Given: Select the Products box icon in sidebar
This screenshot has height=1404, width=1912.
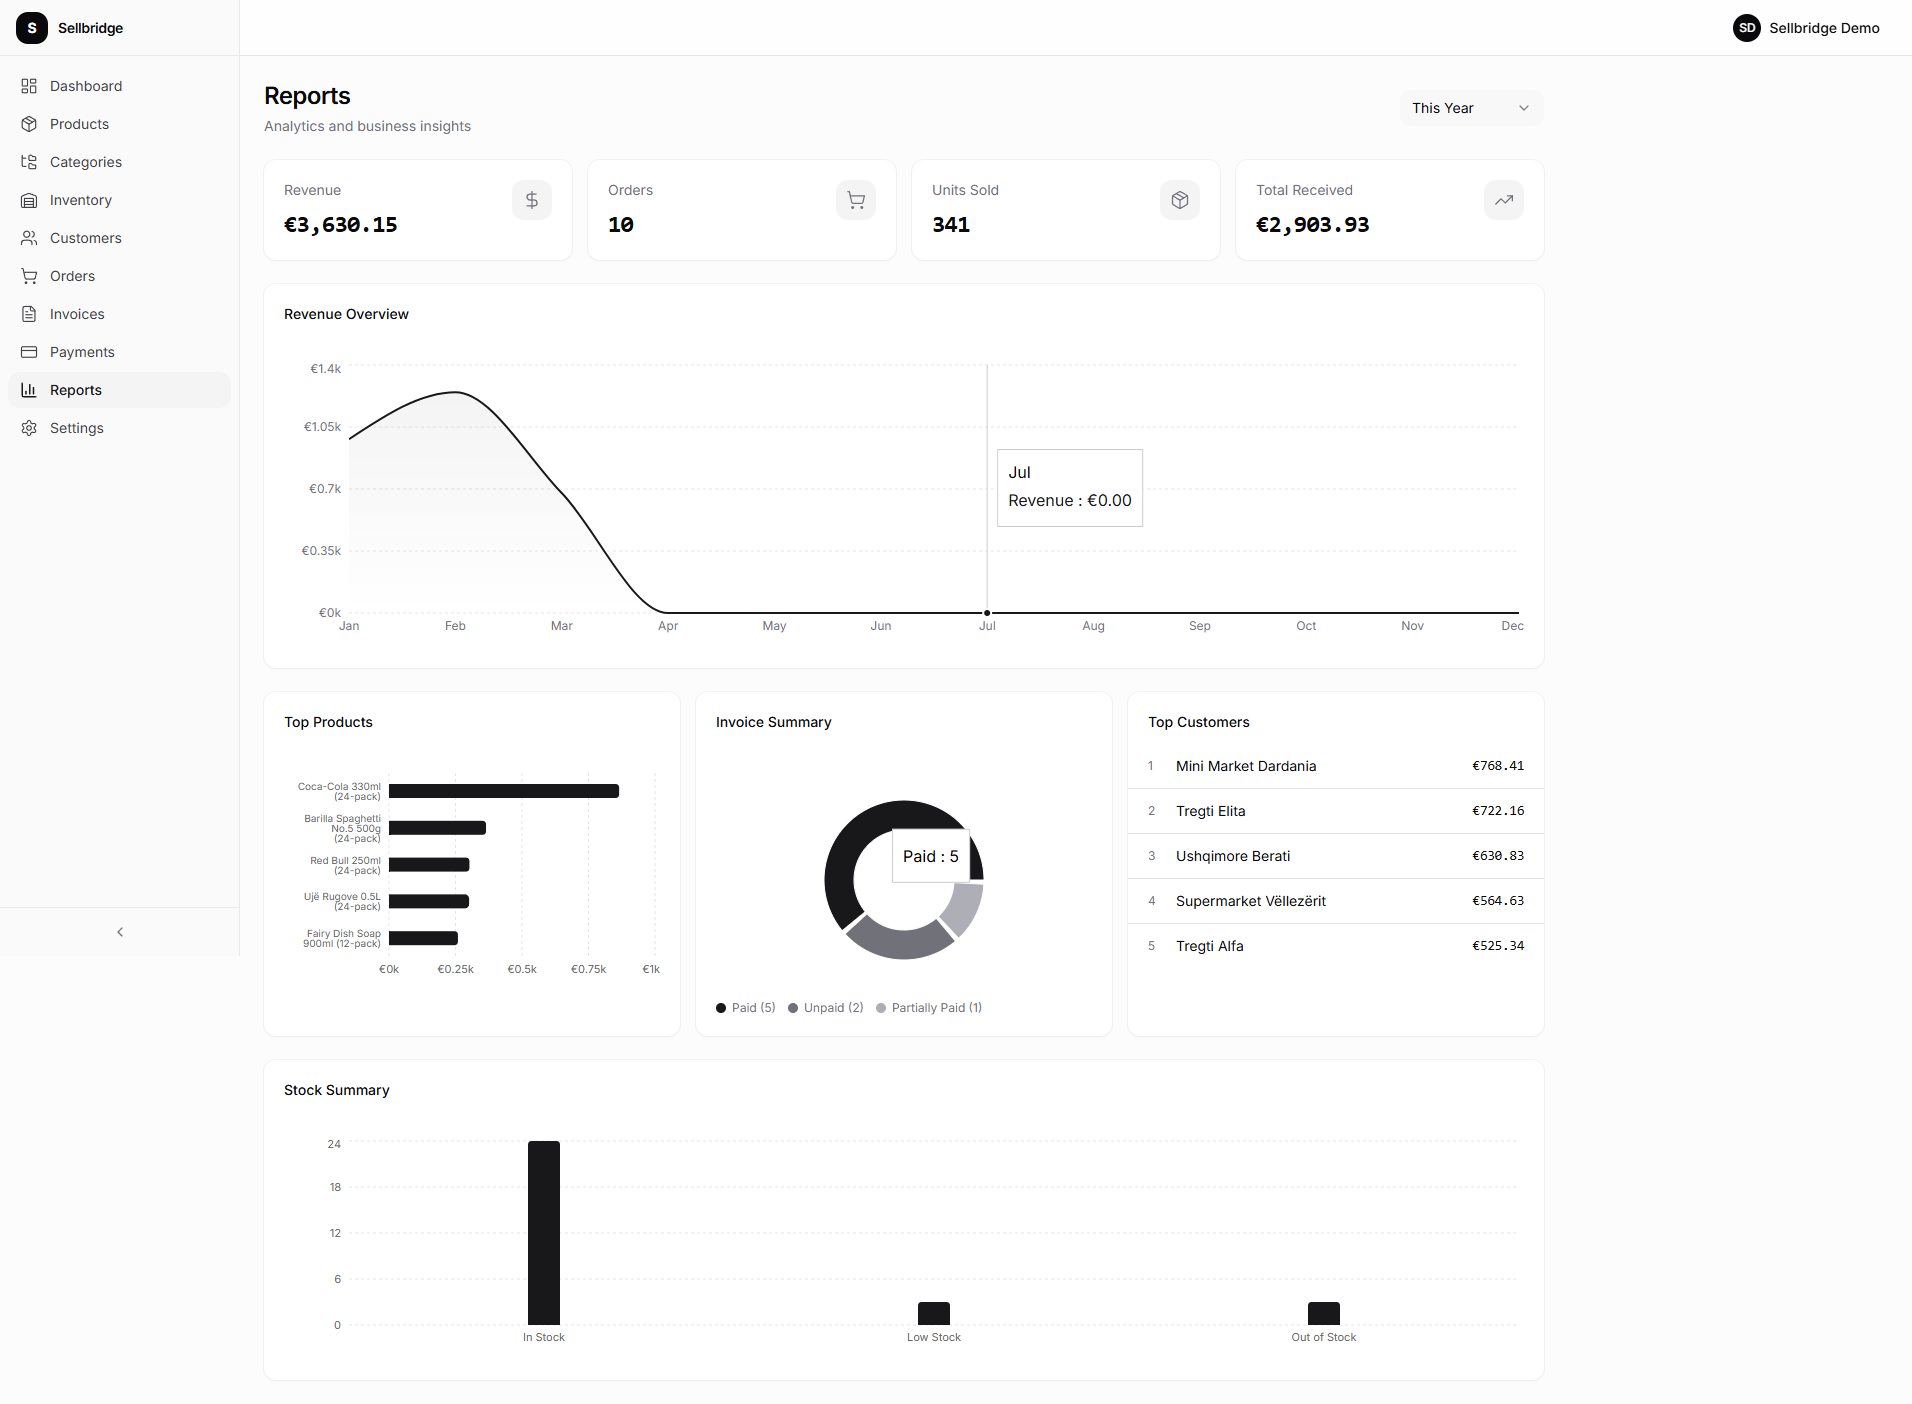Looking at the screenshot, I should 30,124.
